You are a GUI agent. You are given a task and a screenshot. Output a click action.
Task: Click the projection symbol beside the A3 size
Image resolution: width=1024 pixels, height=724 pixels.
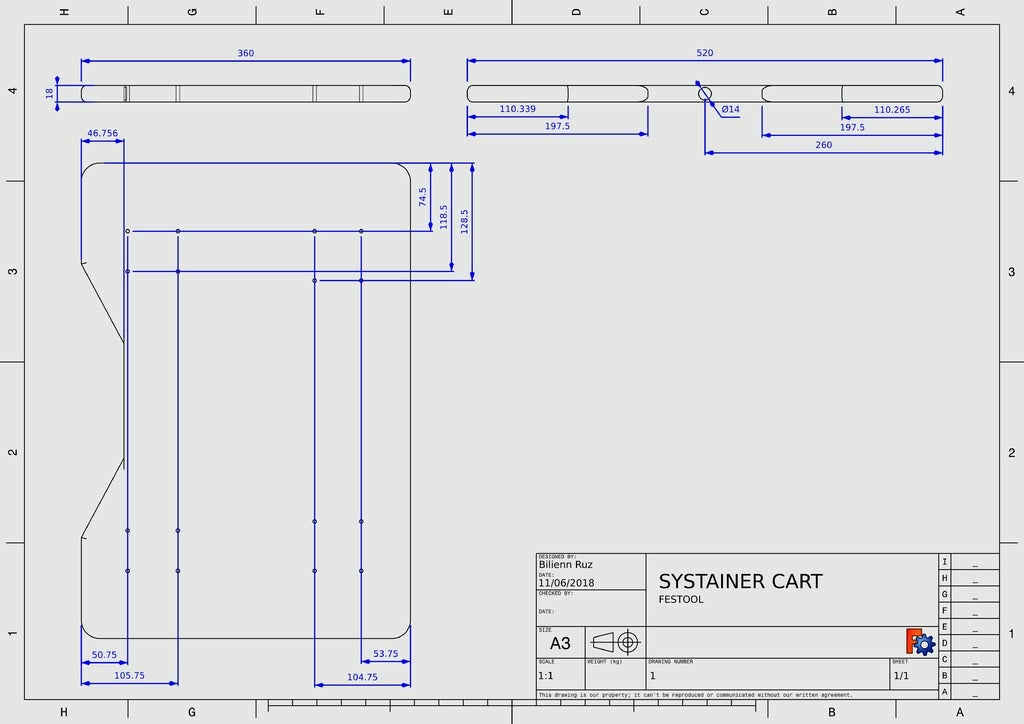615,642
